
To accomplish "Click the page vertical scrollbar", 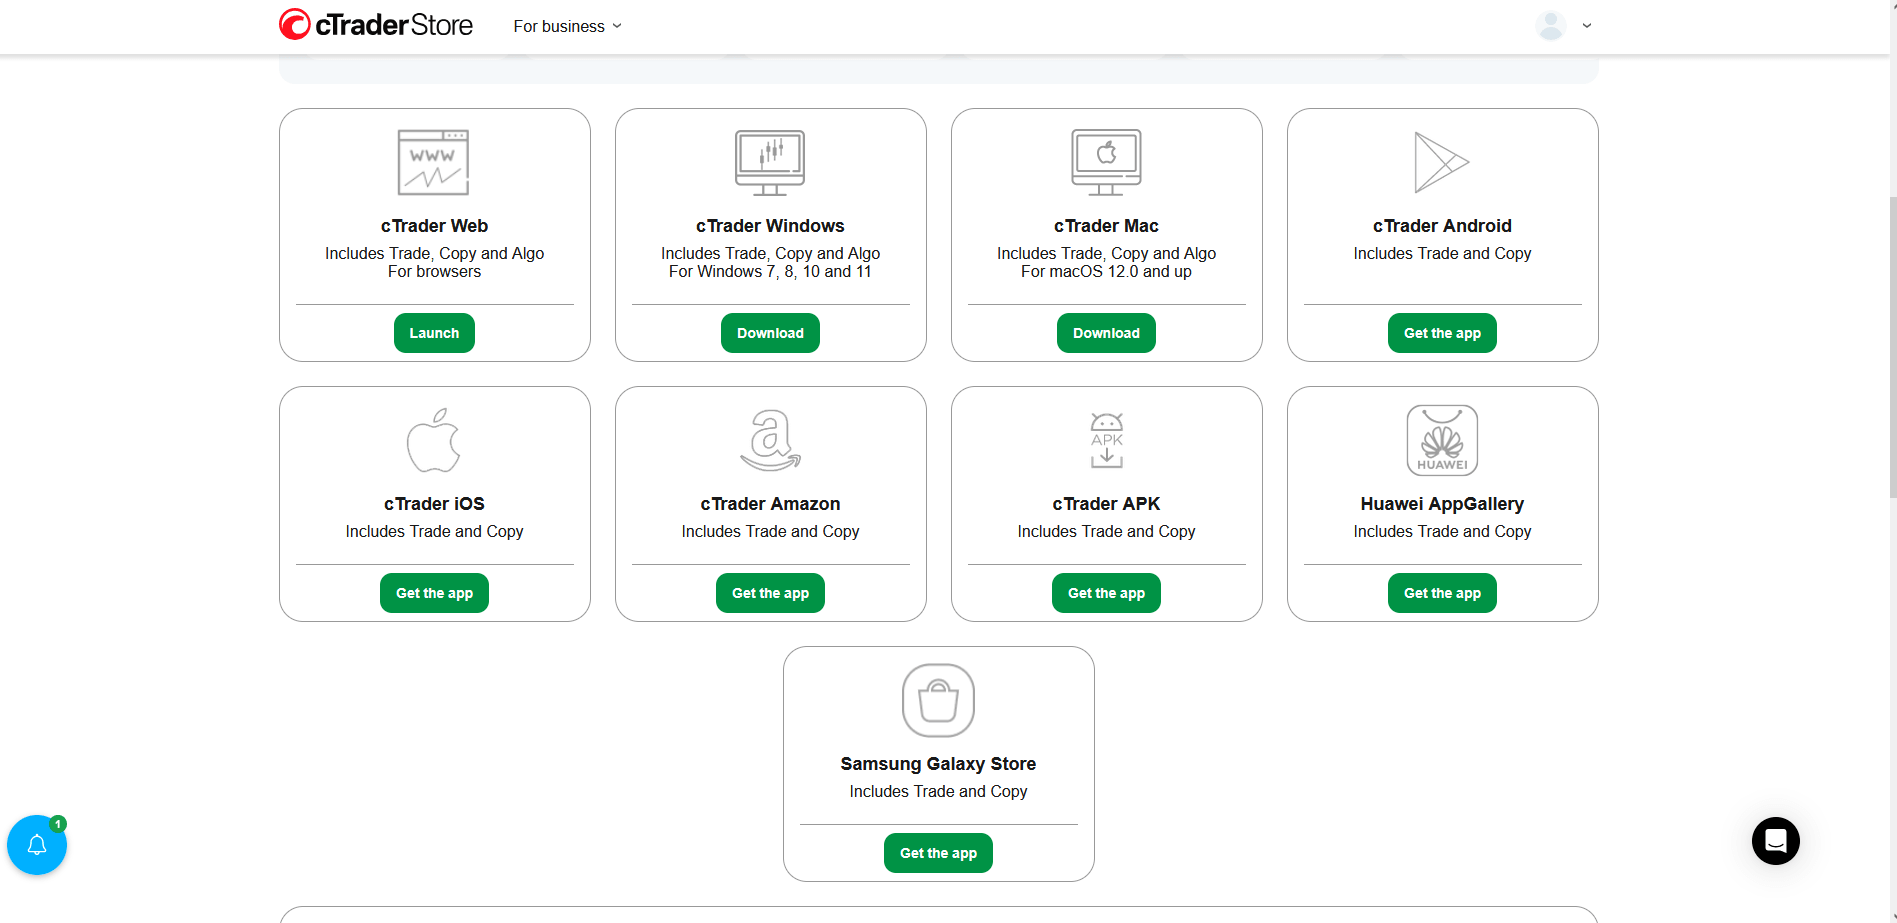I will pyautogui.click(x=1892, y=347).
